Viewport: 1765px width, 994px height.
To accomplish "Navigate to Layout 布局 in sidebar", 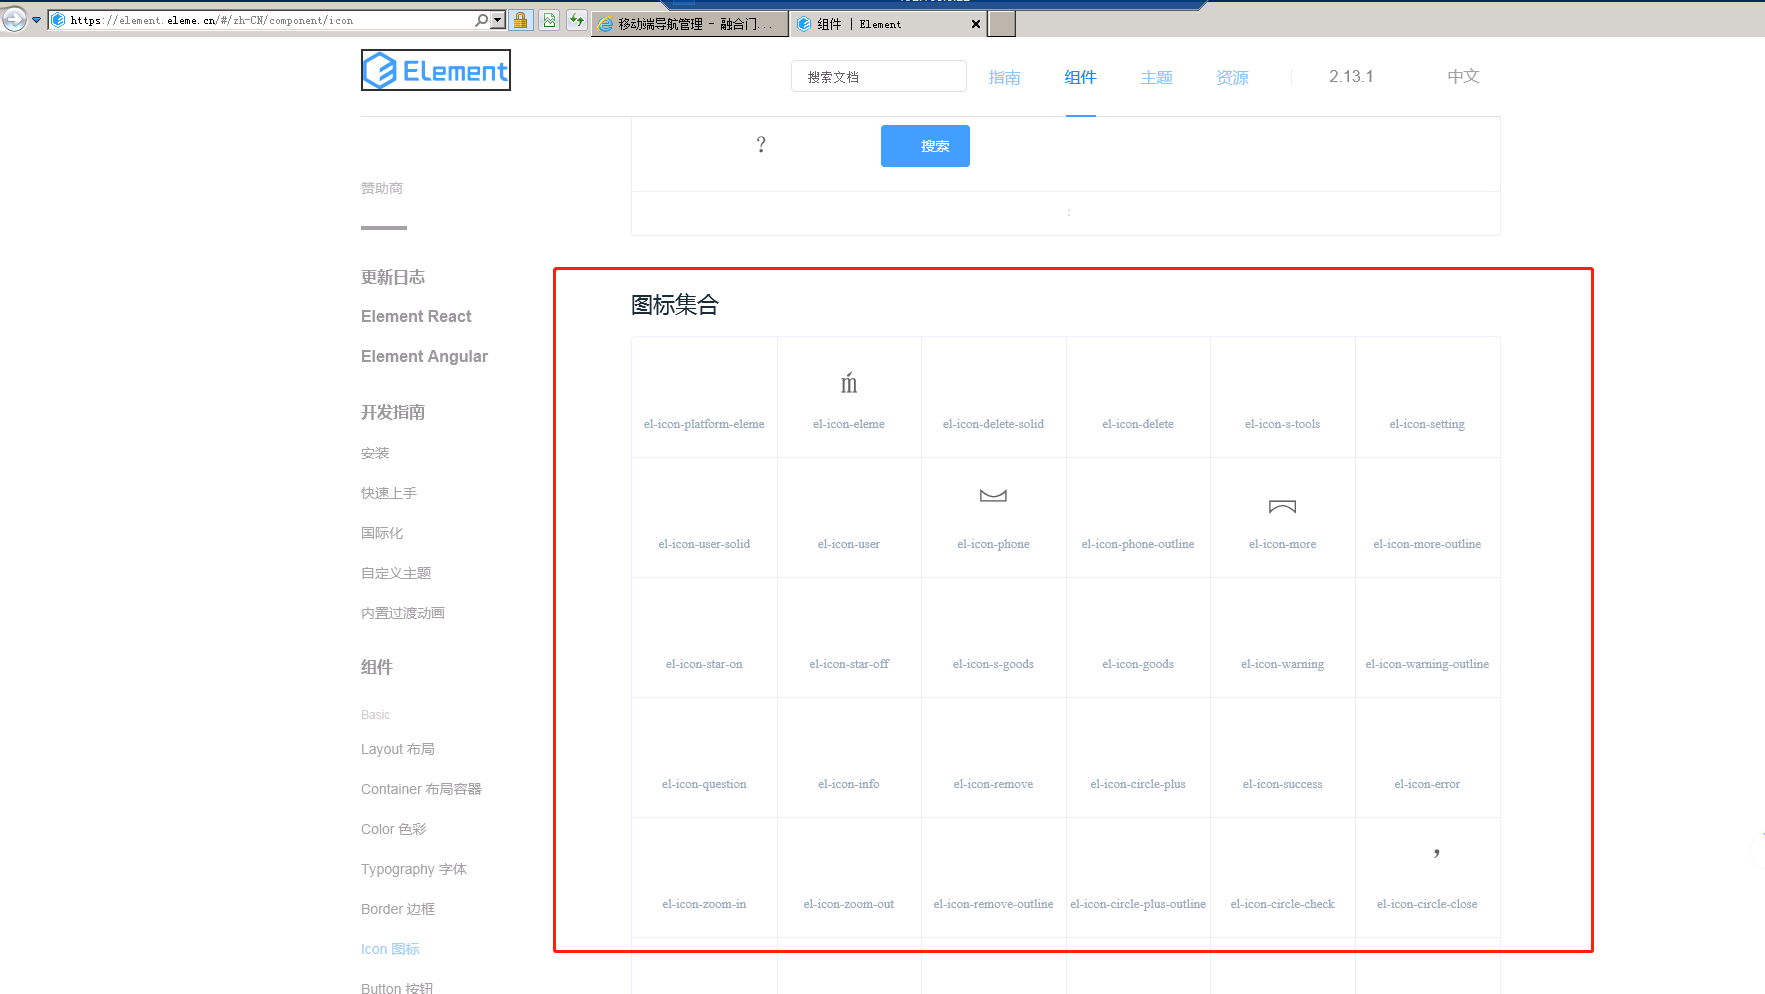I will [x=397, y=749].
